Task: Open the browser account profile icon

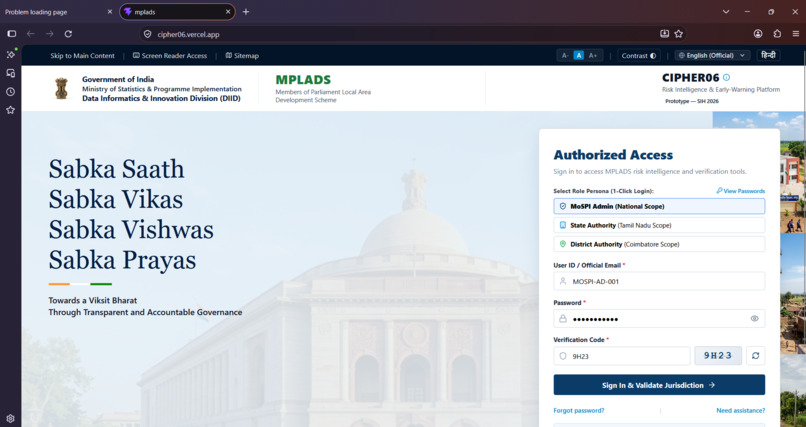Action: 758,34
